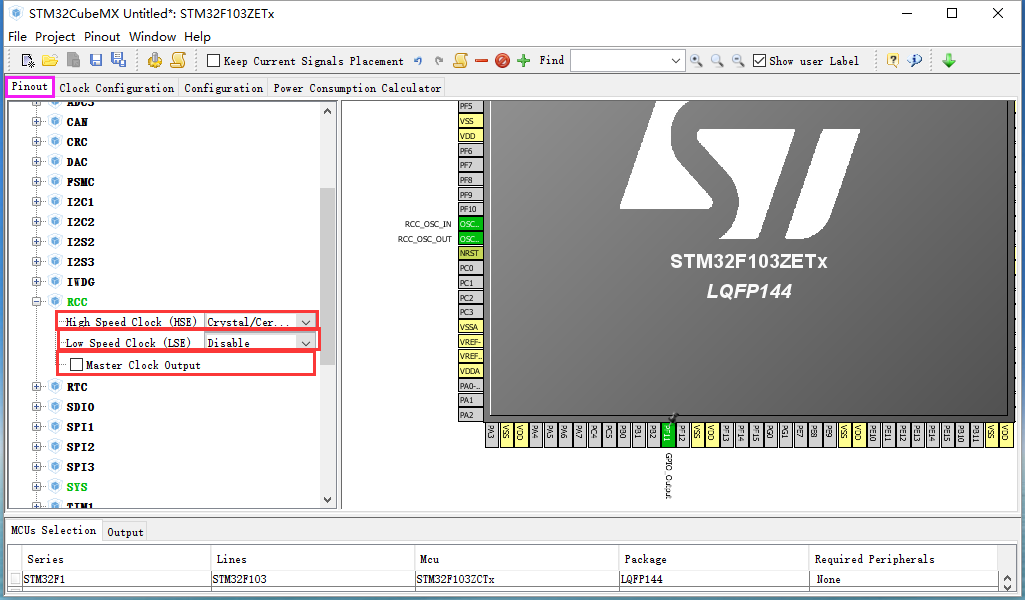Screen dimensions: 1025x600
Task: Expand the I2C1 tree node
Action: coord(37,201)
